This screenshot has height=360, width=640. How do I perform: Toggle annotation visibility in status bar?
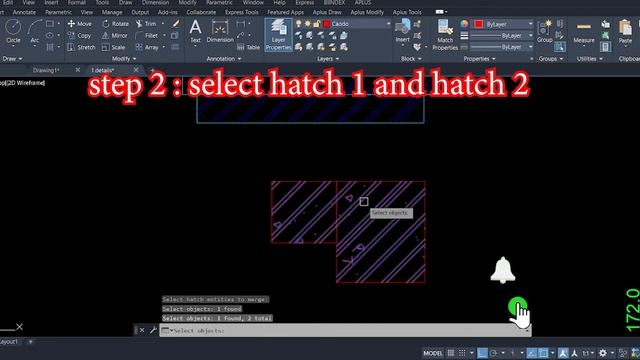(563, 353)
